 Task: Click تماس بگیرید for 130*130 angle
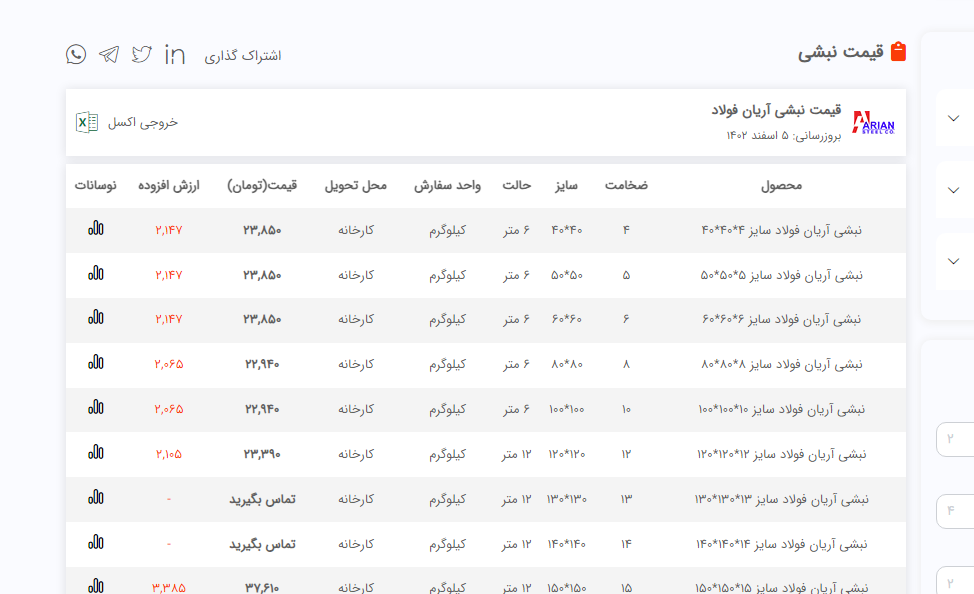click(262, 498)
